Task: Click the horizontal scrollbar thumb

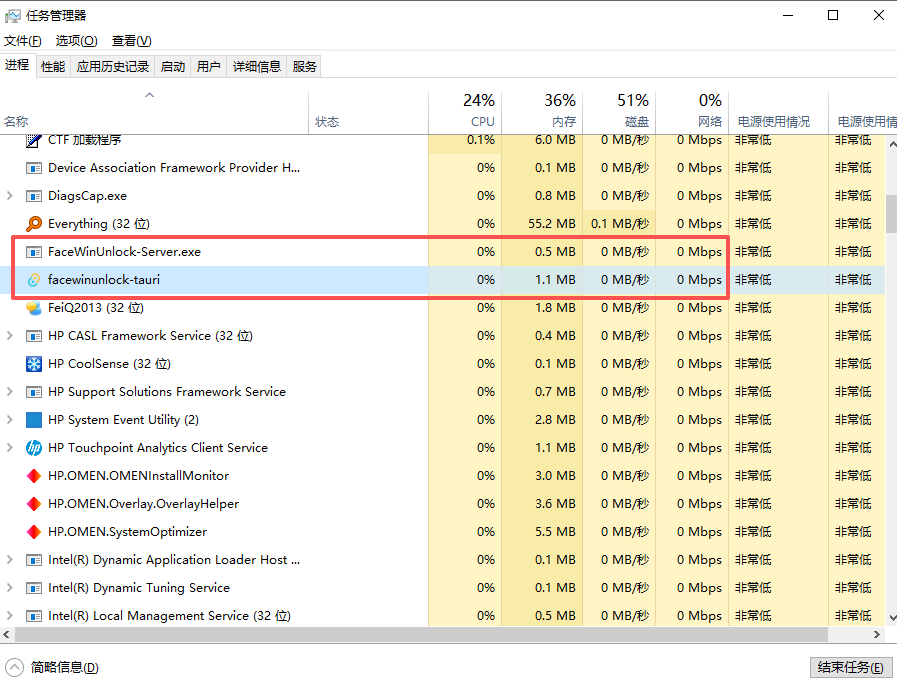Action: click(x=421, y=634)
